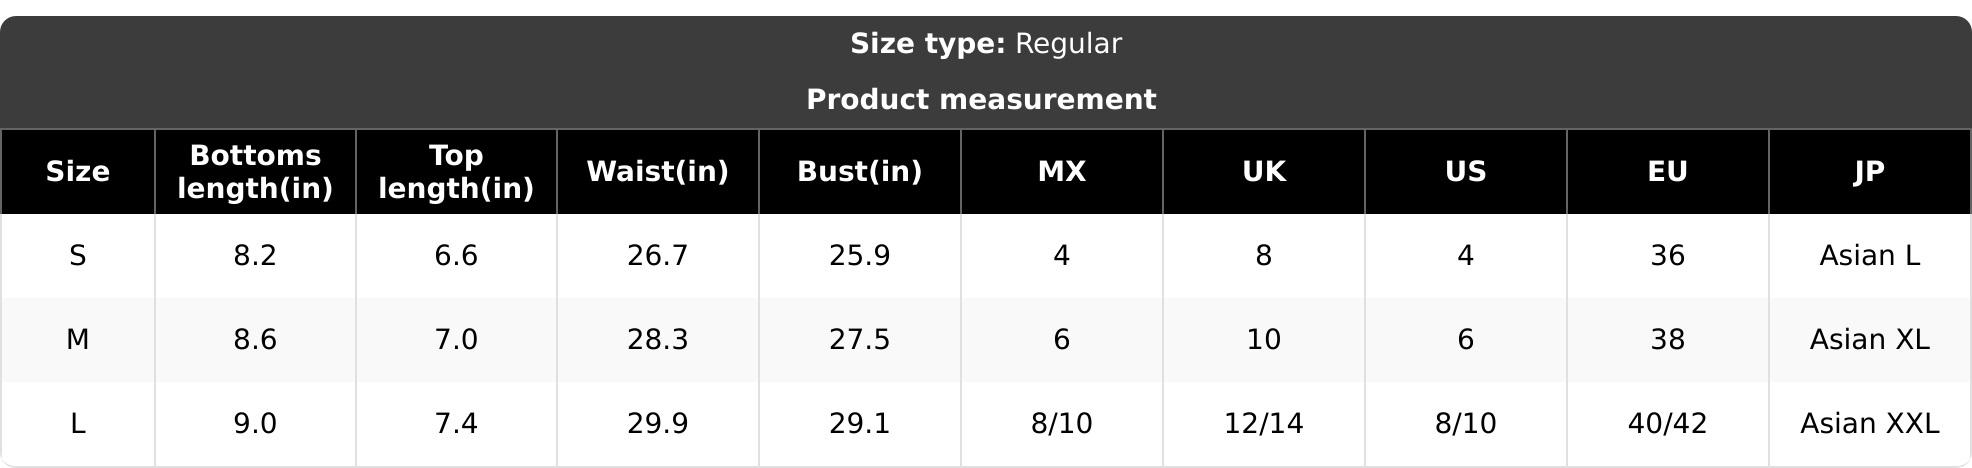Select the 12/14 UK size cell

coord(1264,424)
